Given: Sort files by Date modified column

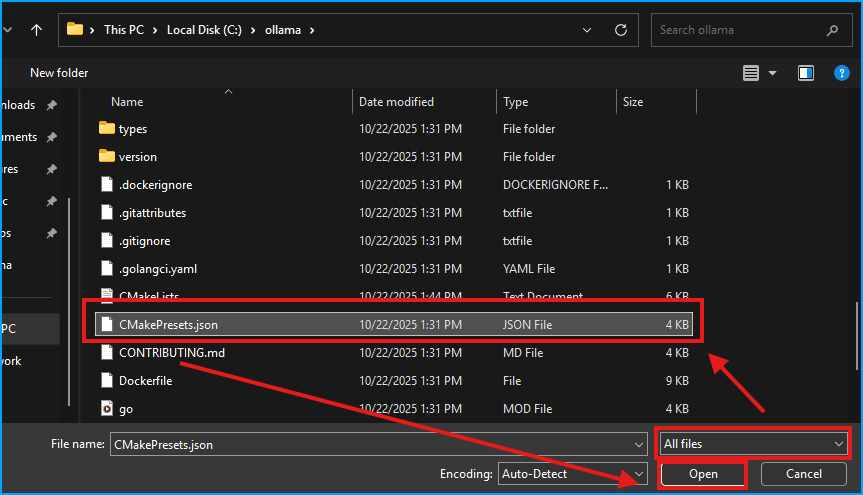Looking at the screenshot, I should pyautogui.click(x=397, y=102).
